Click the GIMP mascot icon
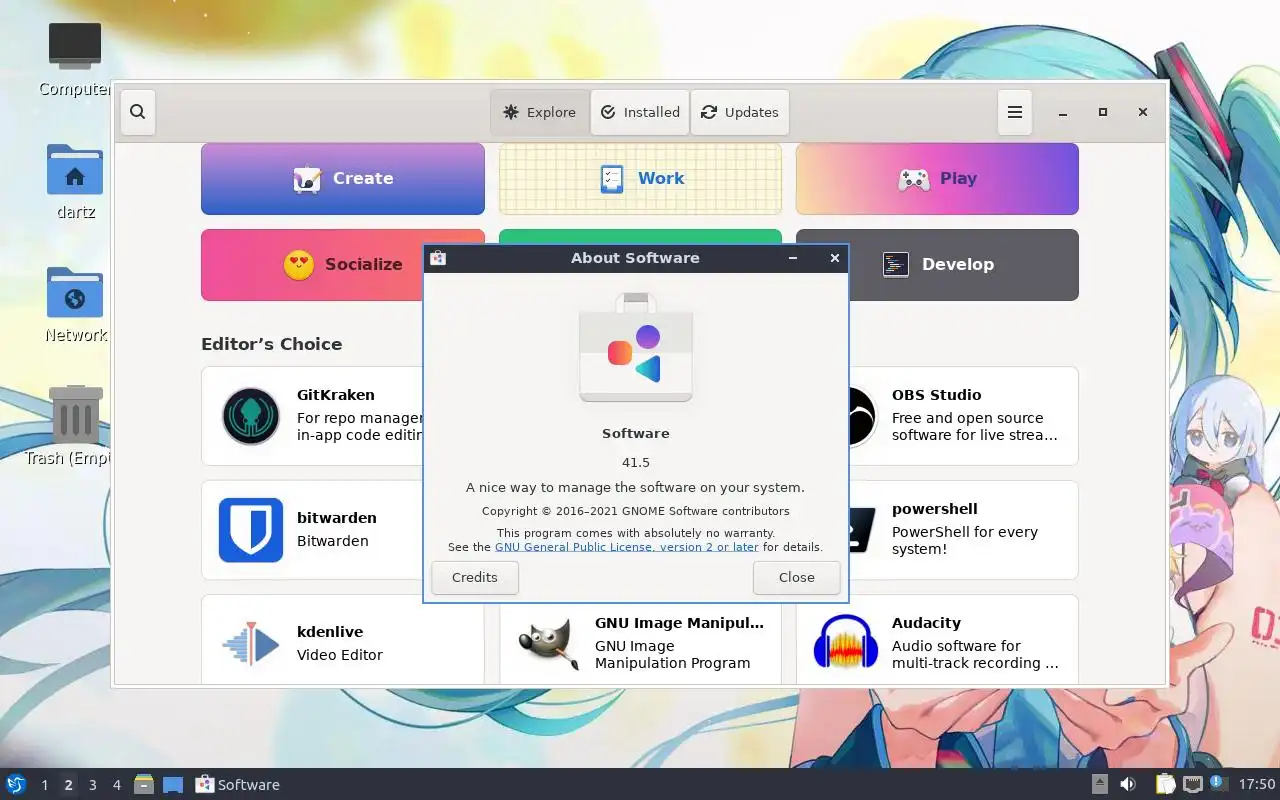This screenshot has width=1280, height=800. (548, 645)
